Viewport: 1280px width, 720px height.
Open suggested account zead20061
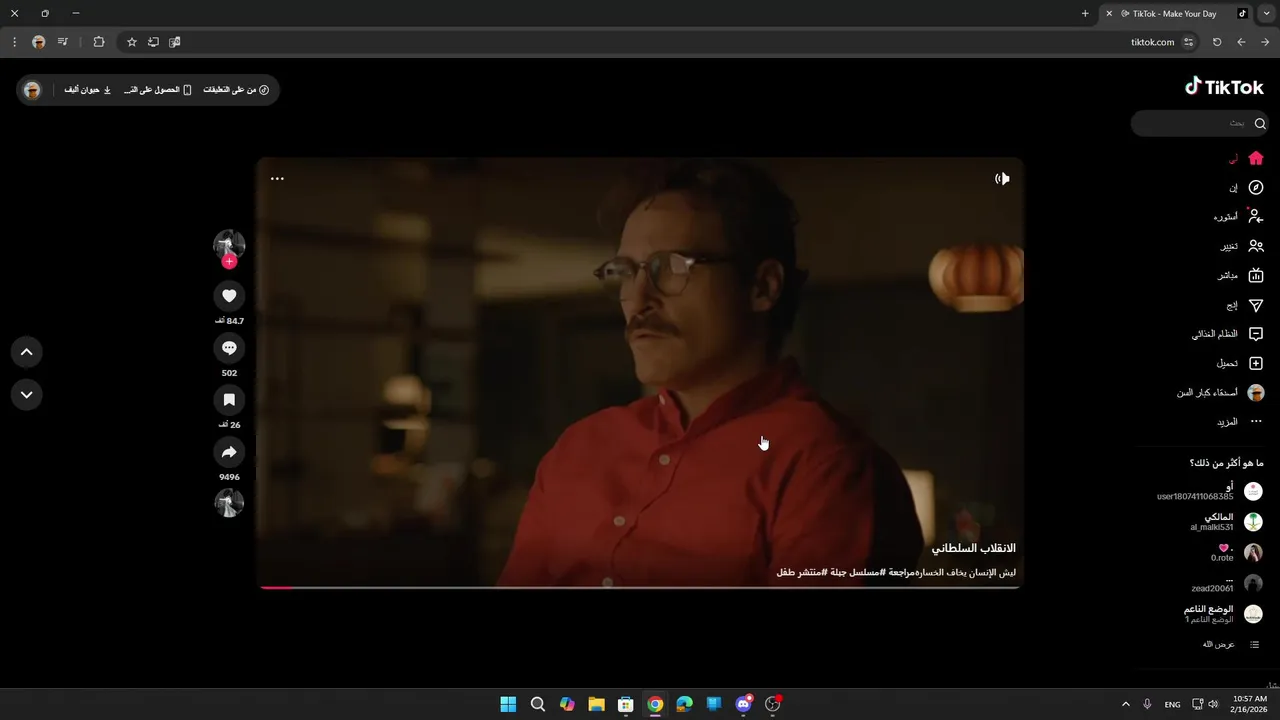coord(1227,583)
